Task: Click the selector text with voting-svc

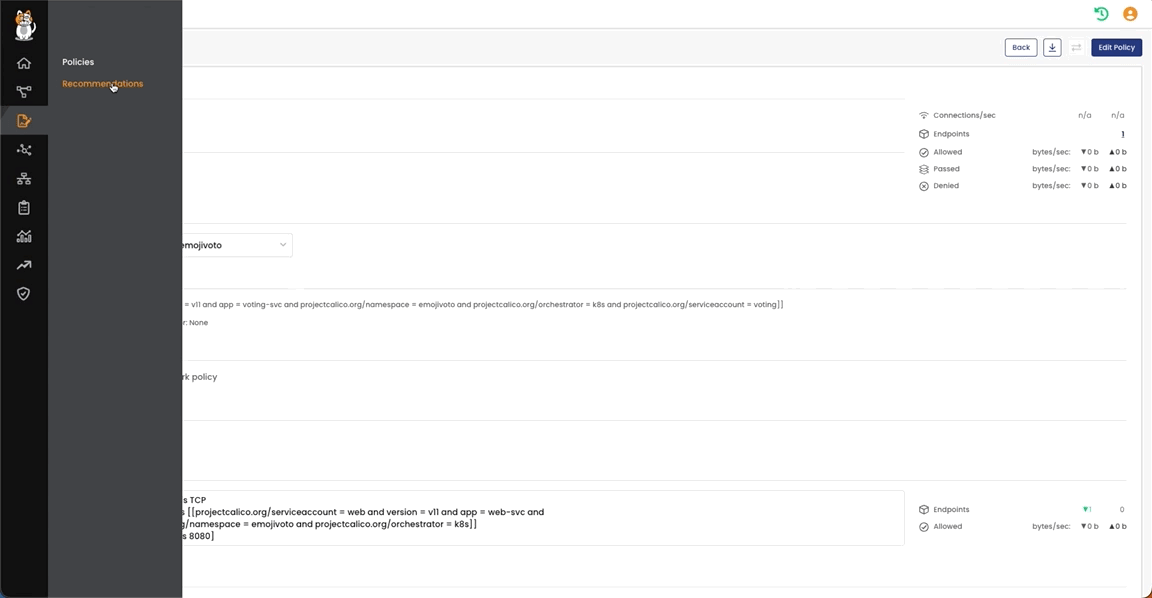Action: [x=483, y=304]
